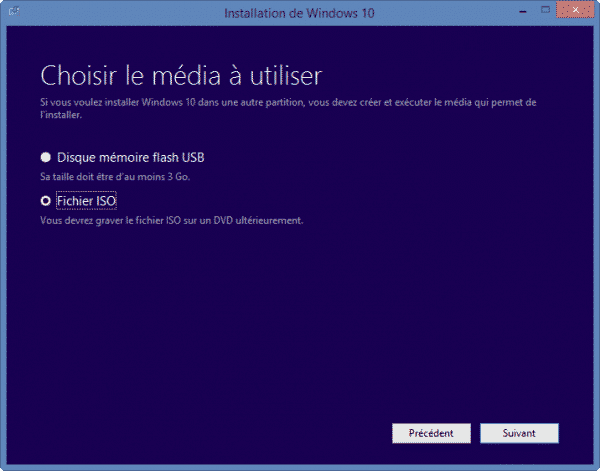Go back with the Précédent button

pyautogui.click(x=431, y=433)
